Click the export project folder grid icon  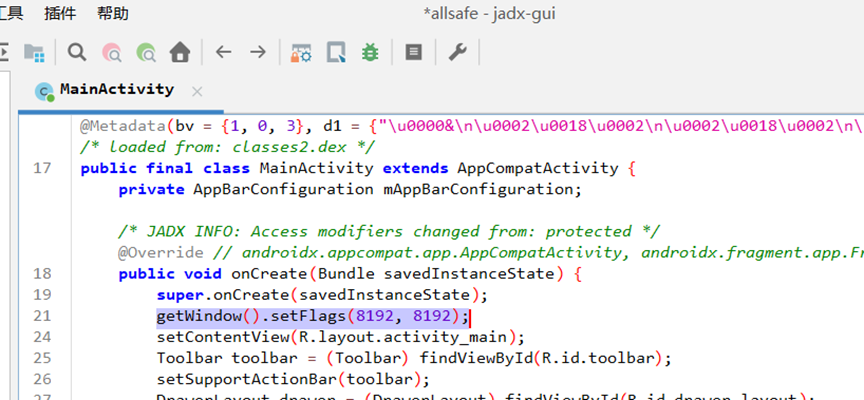tap(34, 53)
